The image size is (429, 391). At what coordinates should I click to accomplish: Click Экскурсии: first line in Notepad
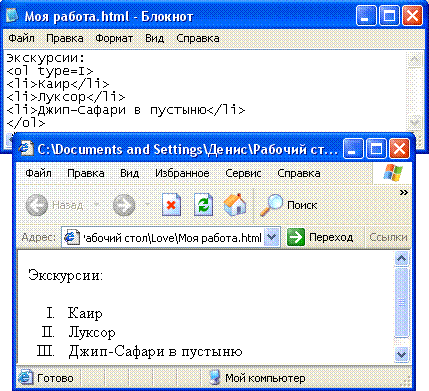click(x=46, y=58)
